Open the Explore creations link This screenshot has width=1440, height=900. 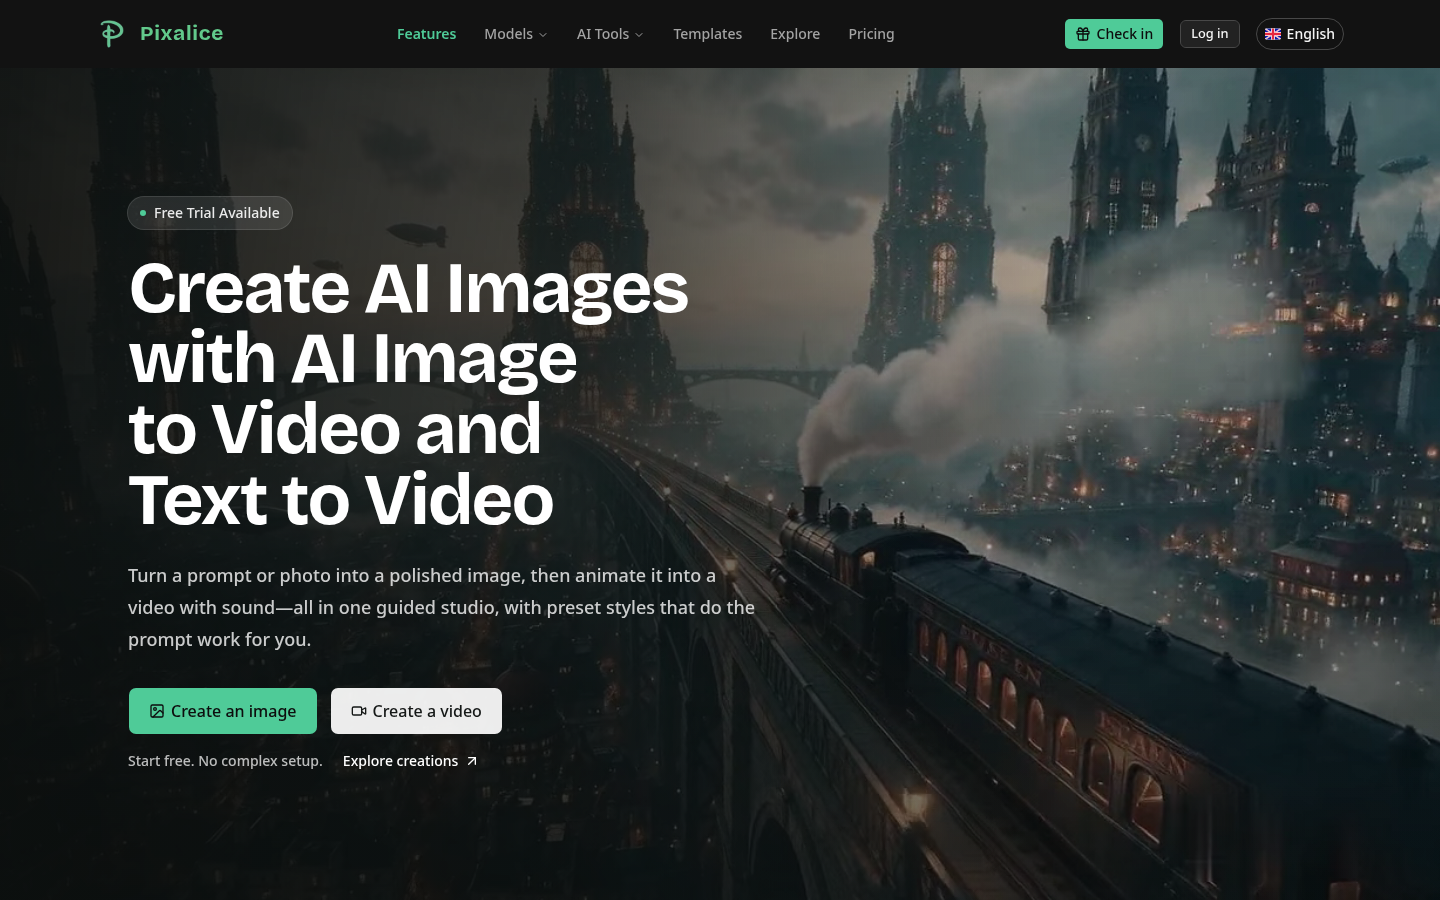pyautogui.click(x=410, y=761)
